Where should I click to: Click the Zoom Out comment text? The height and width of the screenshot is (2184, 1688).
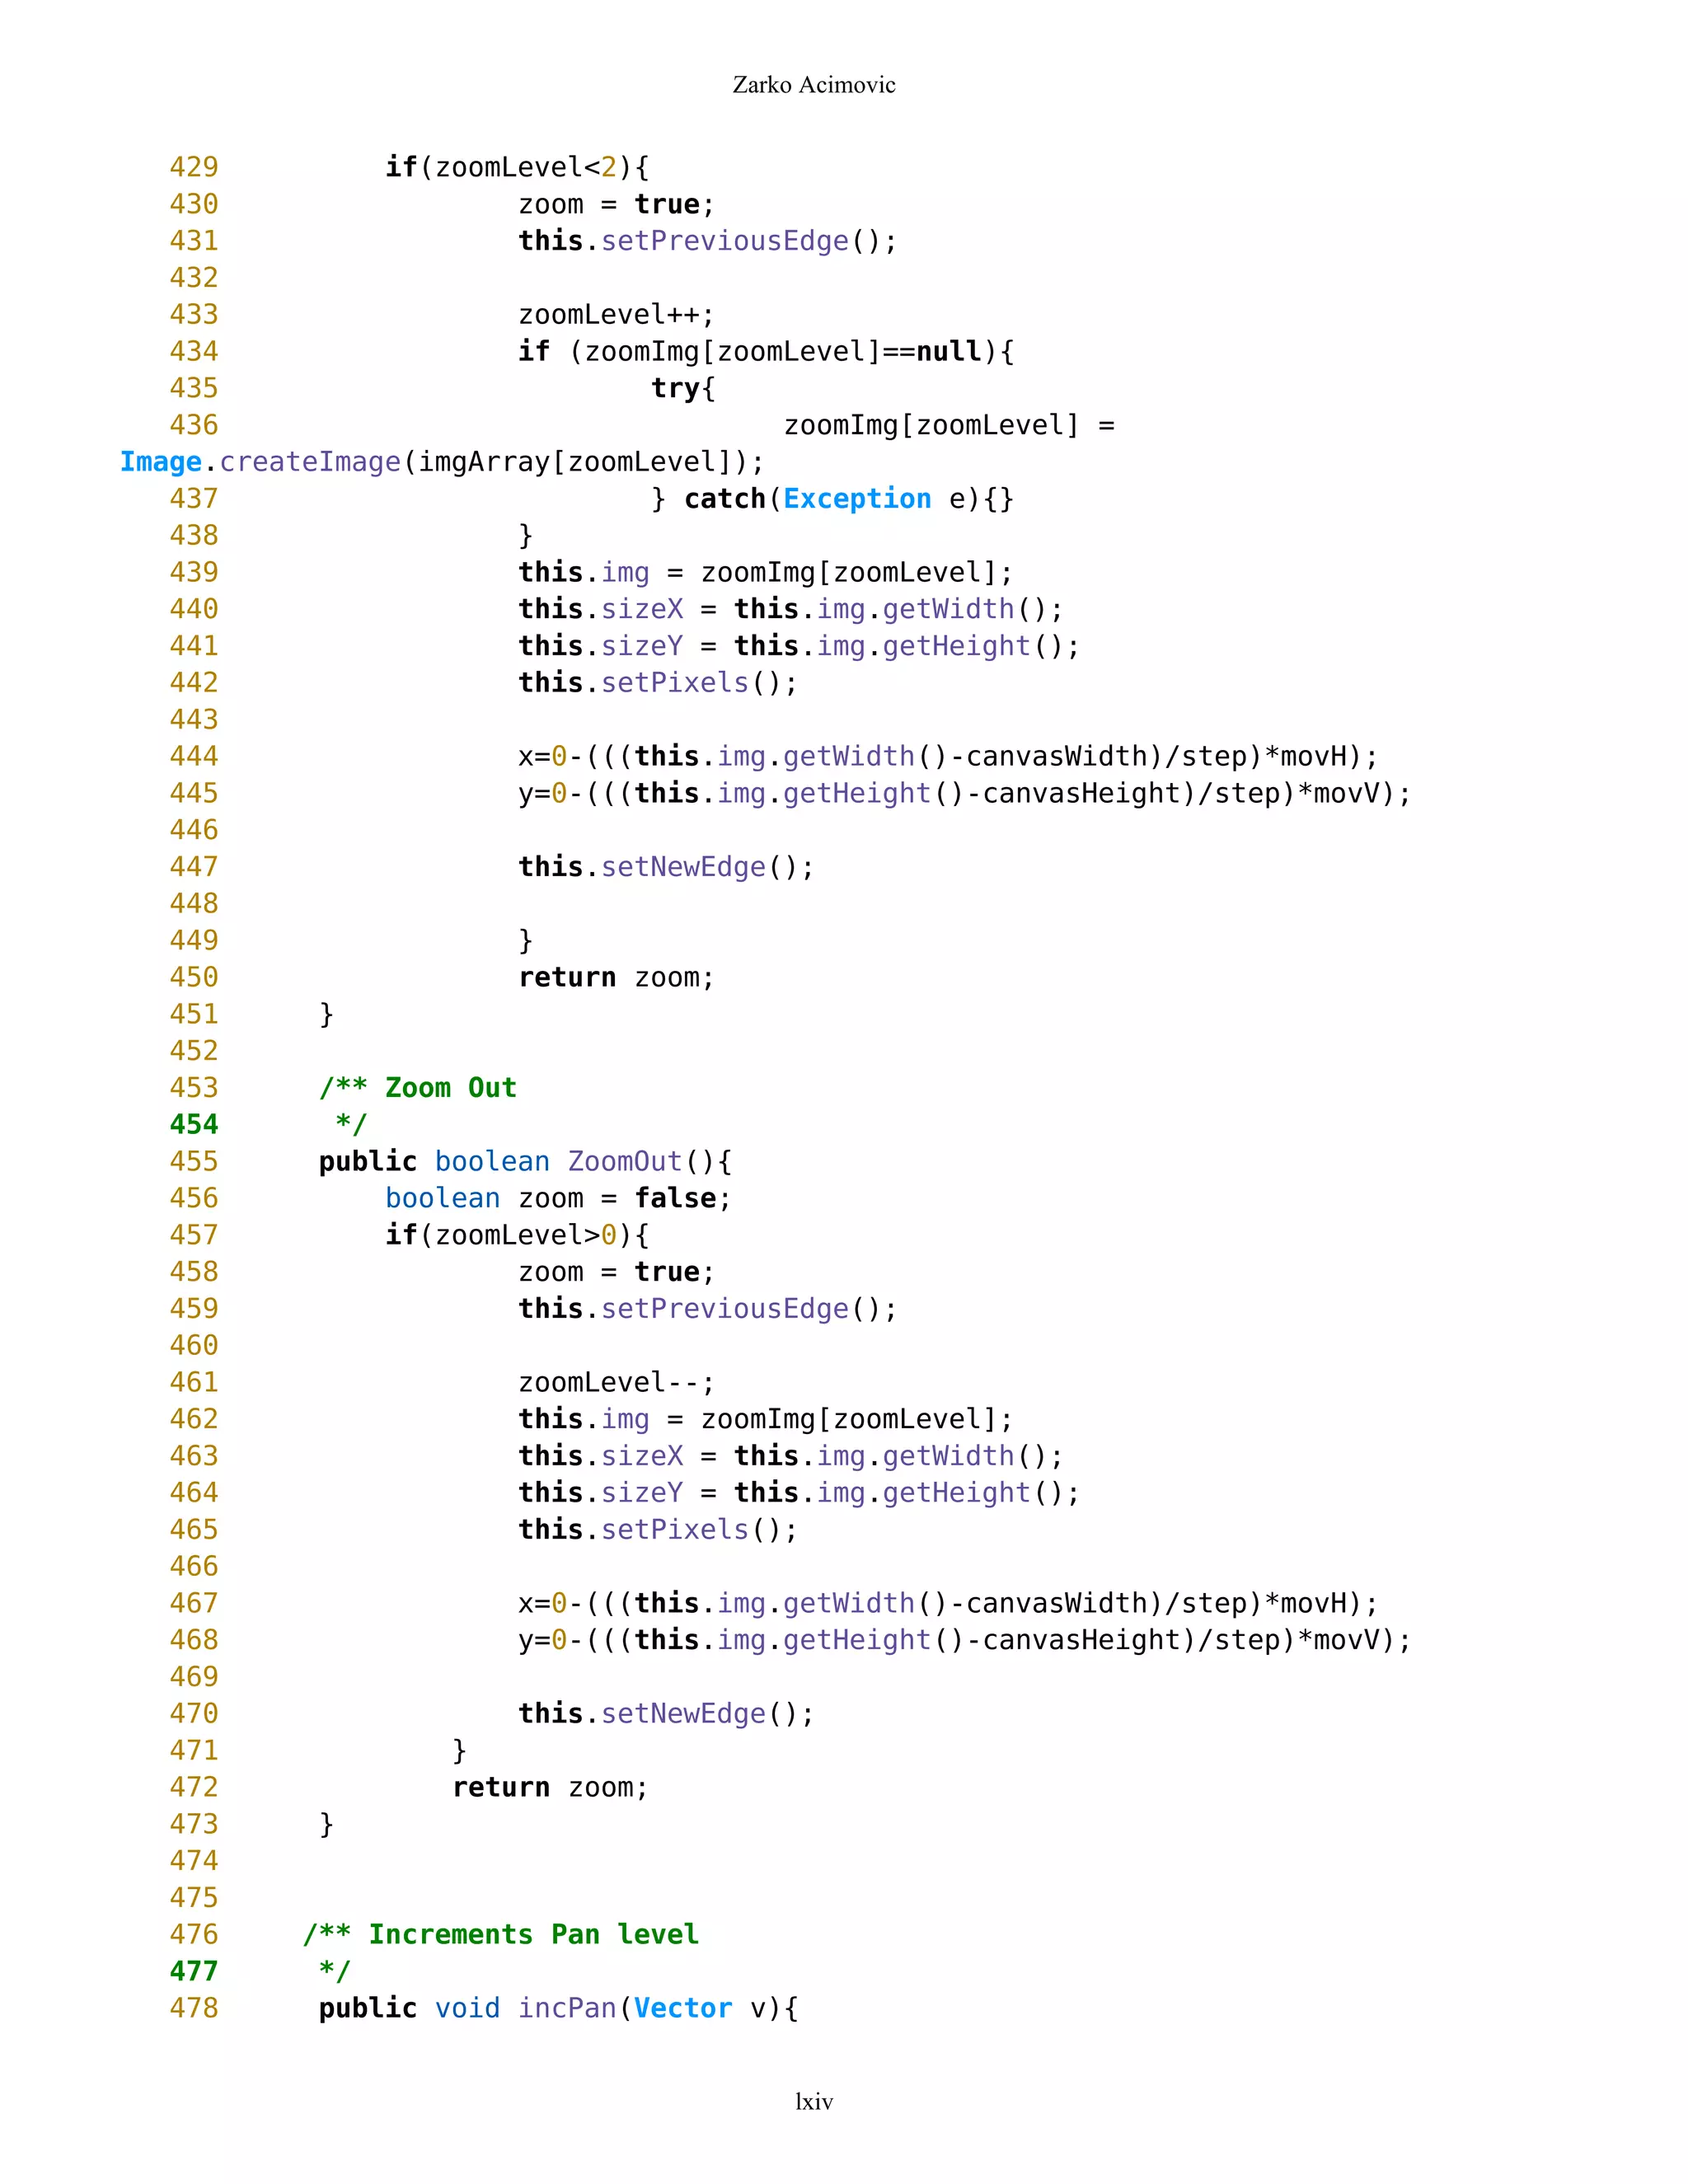point(450,1088)
